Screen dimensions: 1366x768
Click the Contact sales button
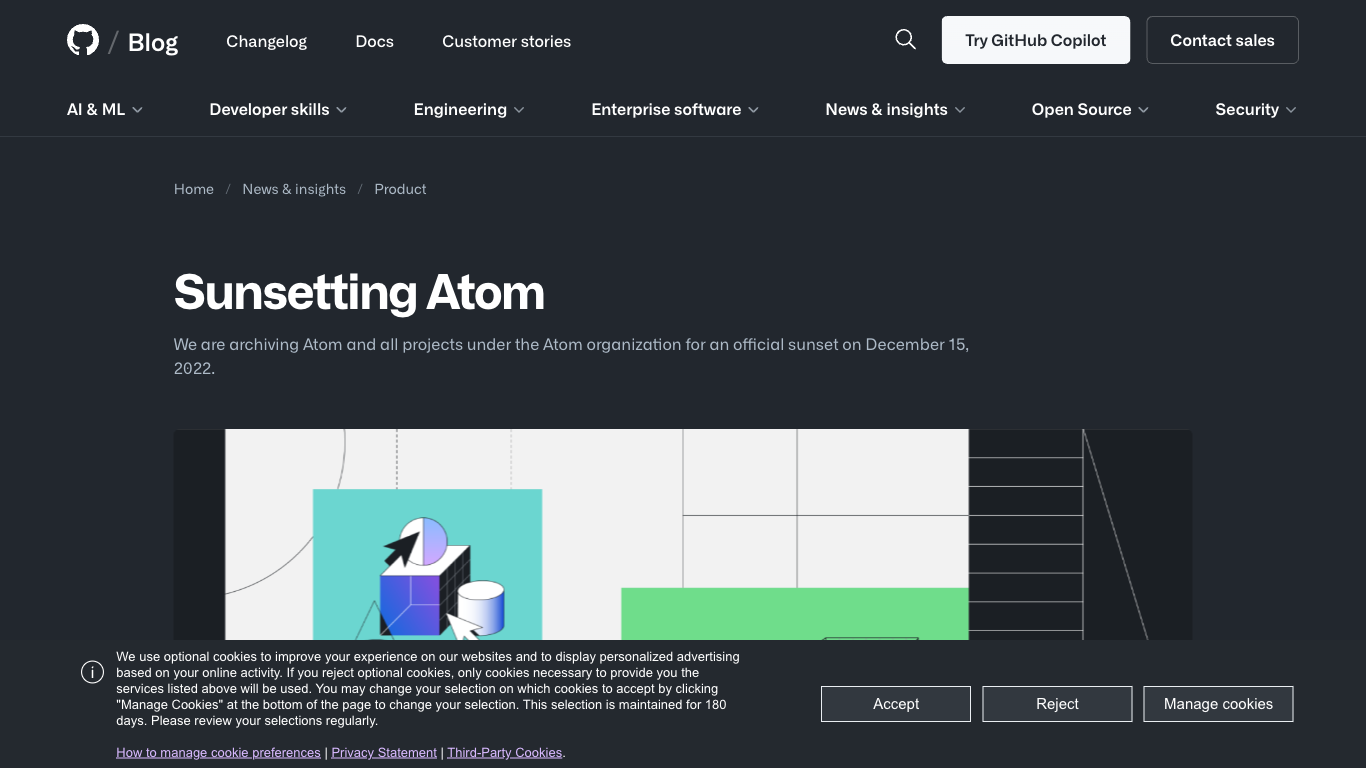[1222, 40]
